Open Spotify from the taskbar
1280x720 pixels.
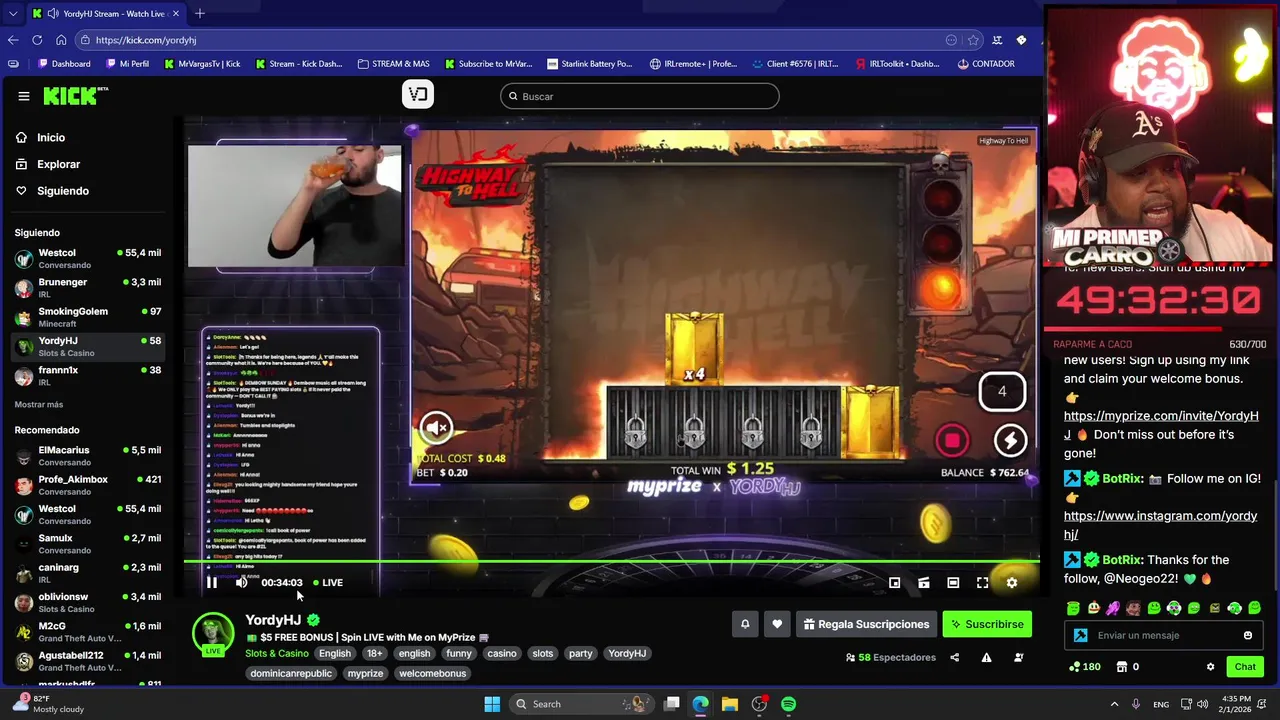[789, 704]
